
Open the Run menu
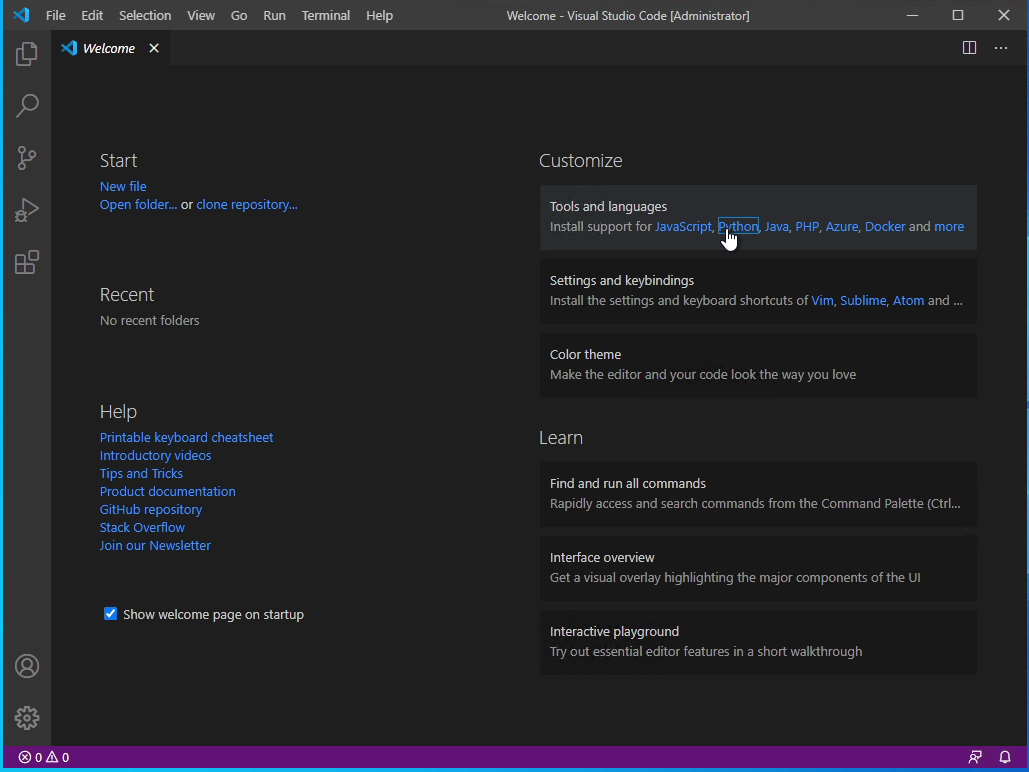click(x=274, y=15)
